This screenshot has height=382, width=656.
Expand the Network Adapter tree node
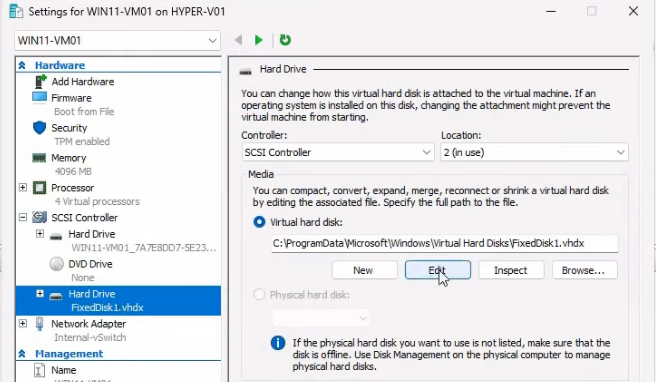(x=23, y=323)
